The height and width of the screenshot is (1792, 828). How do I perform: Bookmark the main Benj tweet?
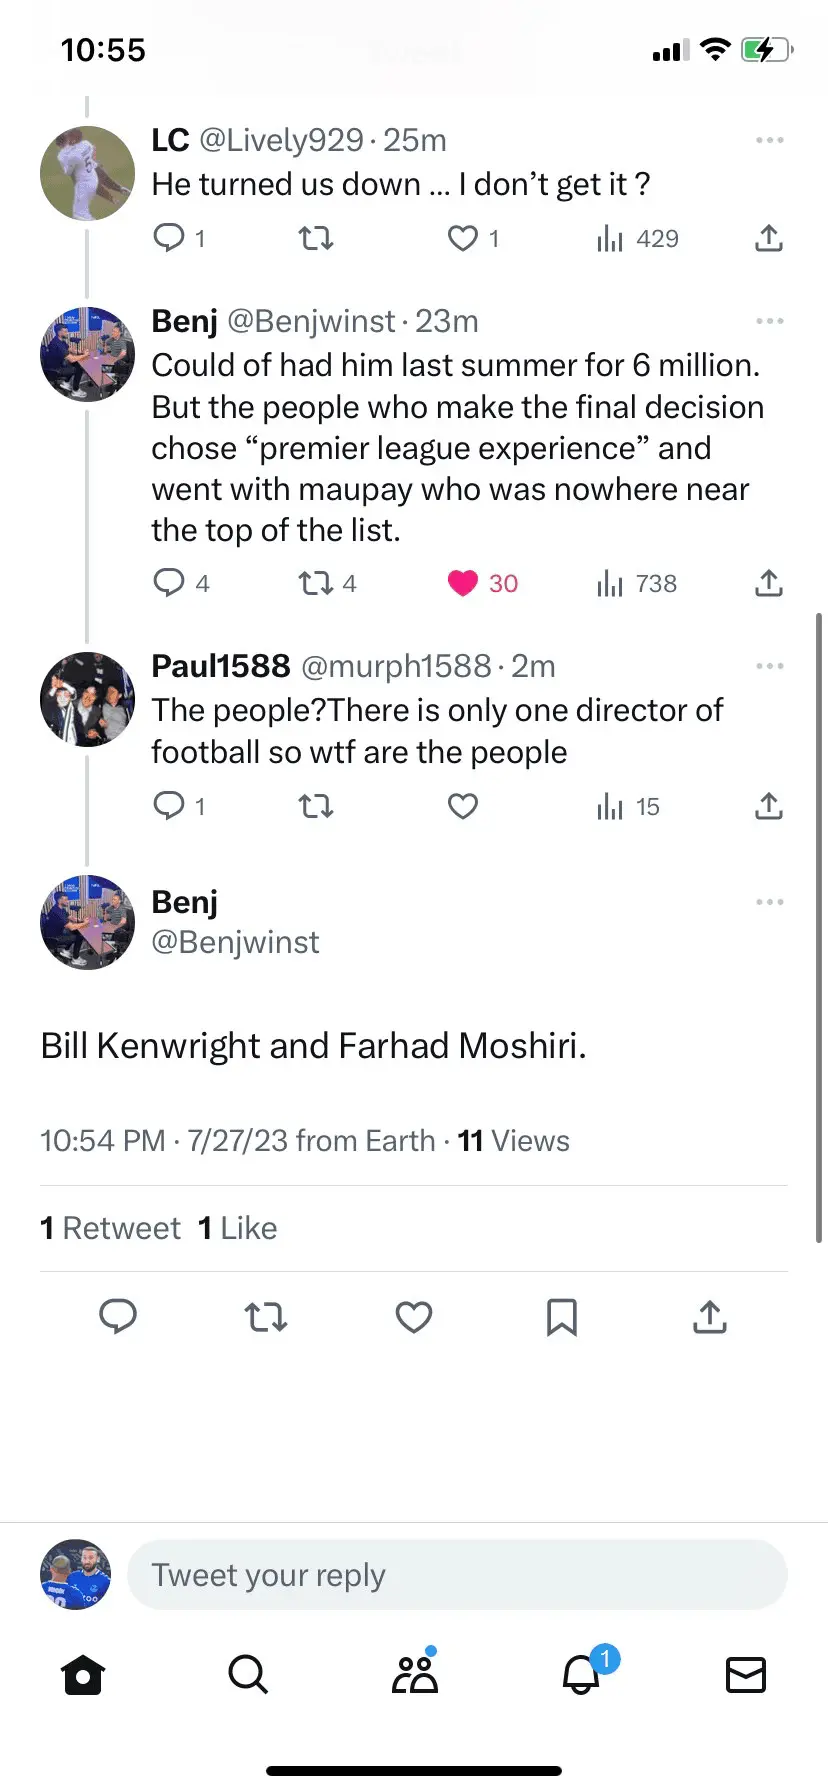coord(562,1317)
